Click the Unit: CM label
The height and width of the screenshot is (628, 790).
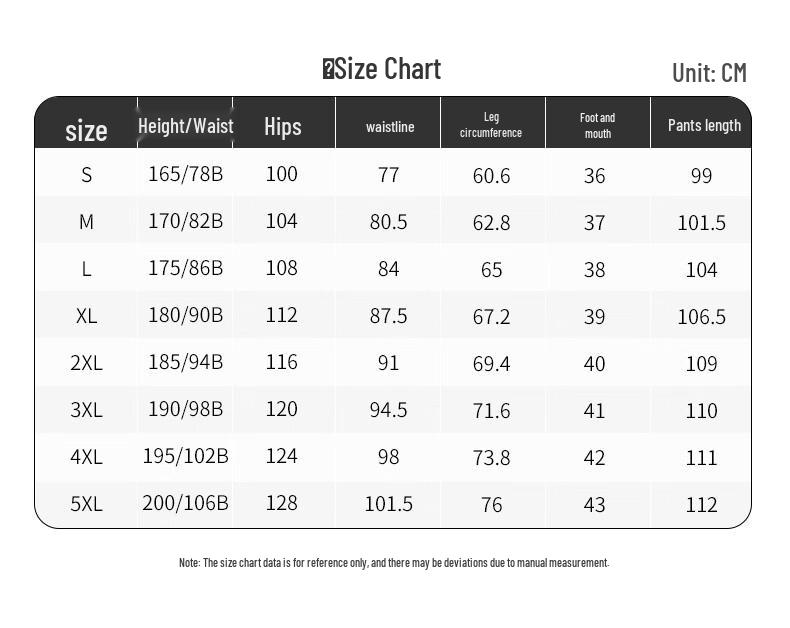click(x=709, y=72)
